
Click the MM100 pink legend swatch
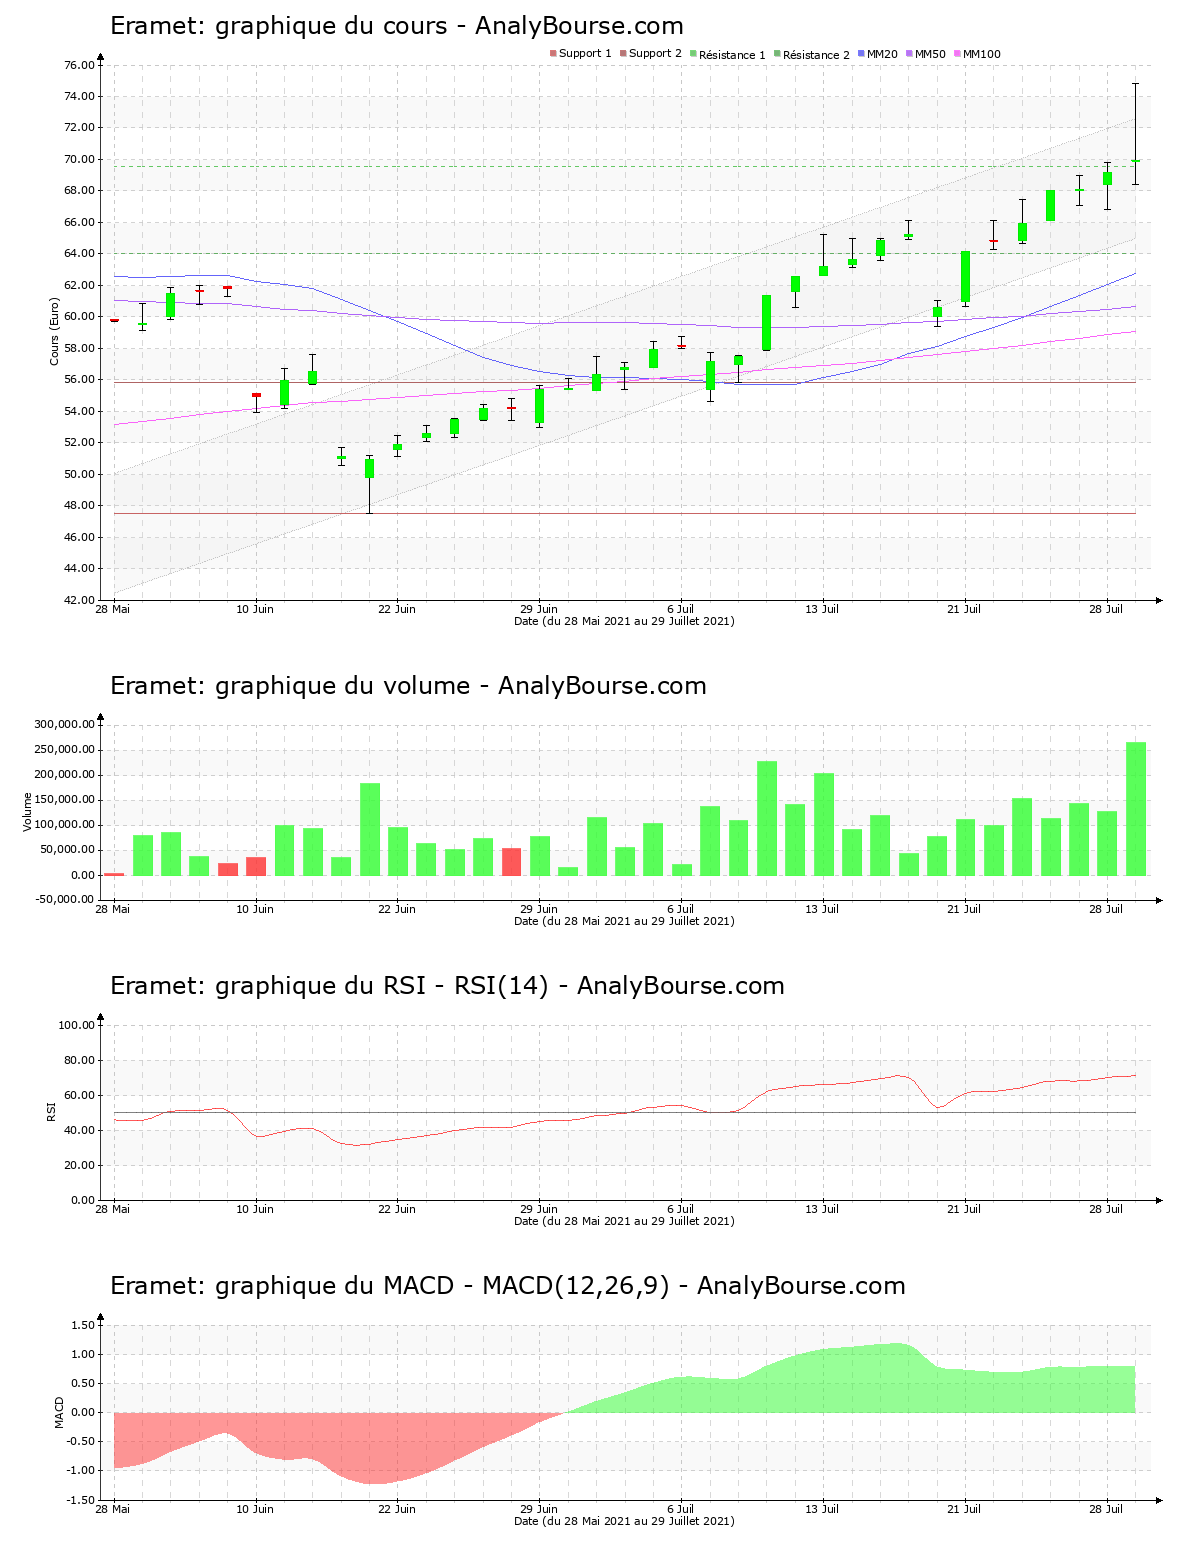click(957, 54)
